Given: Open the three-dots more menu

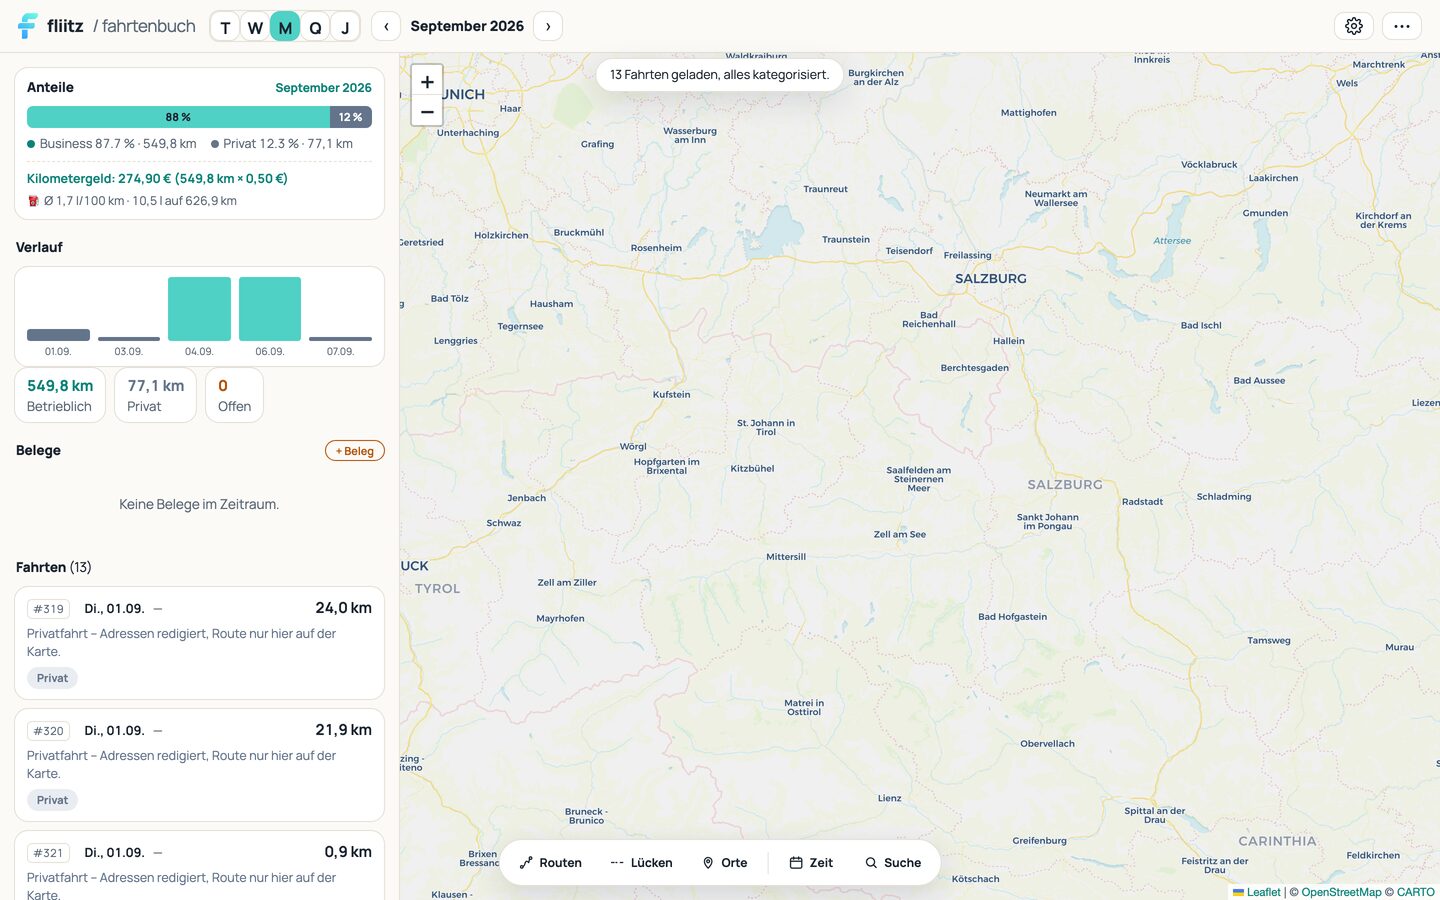Looking at the screenshot, I should pyautogui.click(x=1402, y=26).
